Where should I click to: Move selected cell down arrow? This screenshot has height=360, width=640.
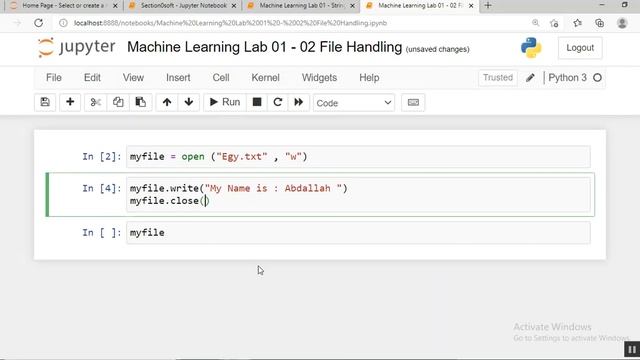189,102
